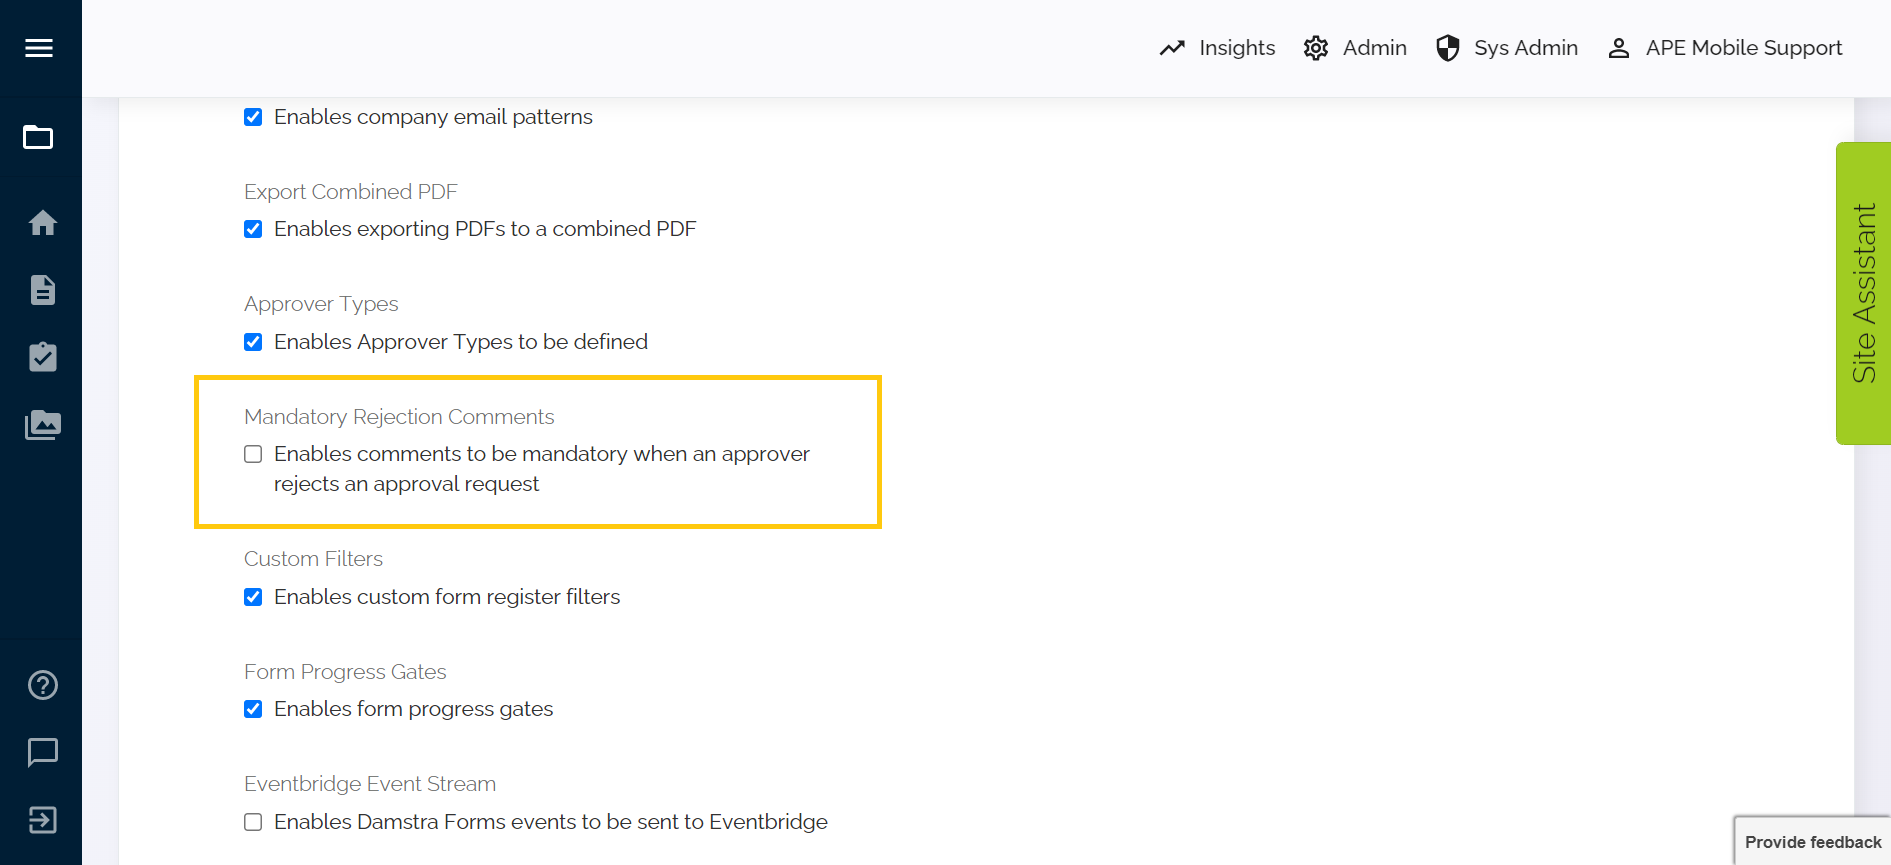The height and width of the screenshot is (865, 1891).
Task: Open the Insights menu
Action: [1216, 47]
